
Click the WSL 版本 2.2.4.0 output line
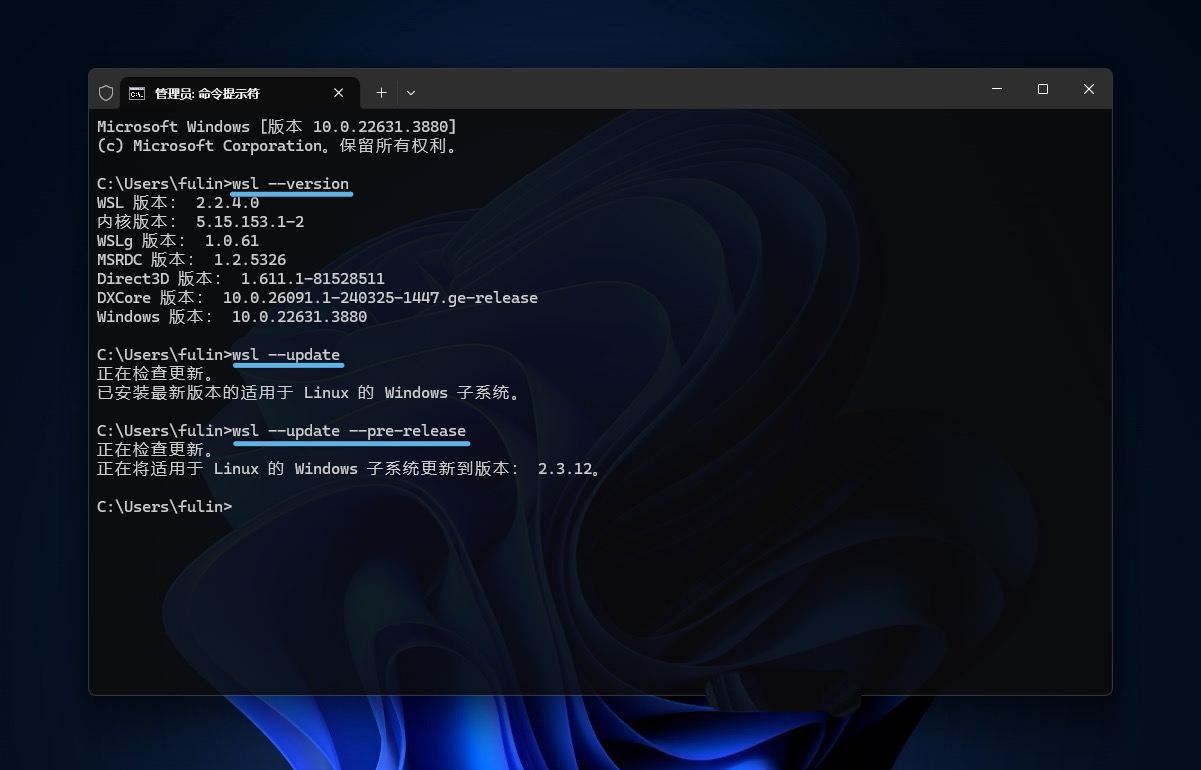click(x=178, y=203)
